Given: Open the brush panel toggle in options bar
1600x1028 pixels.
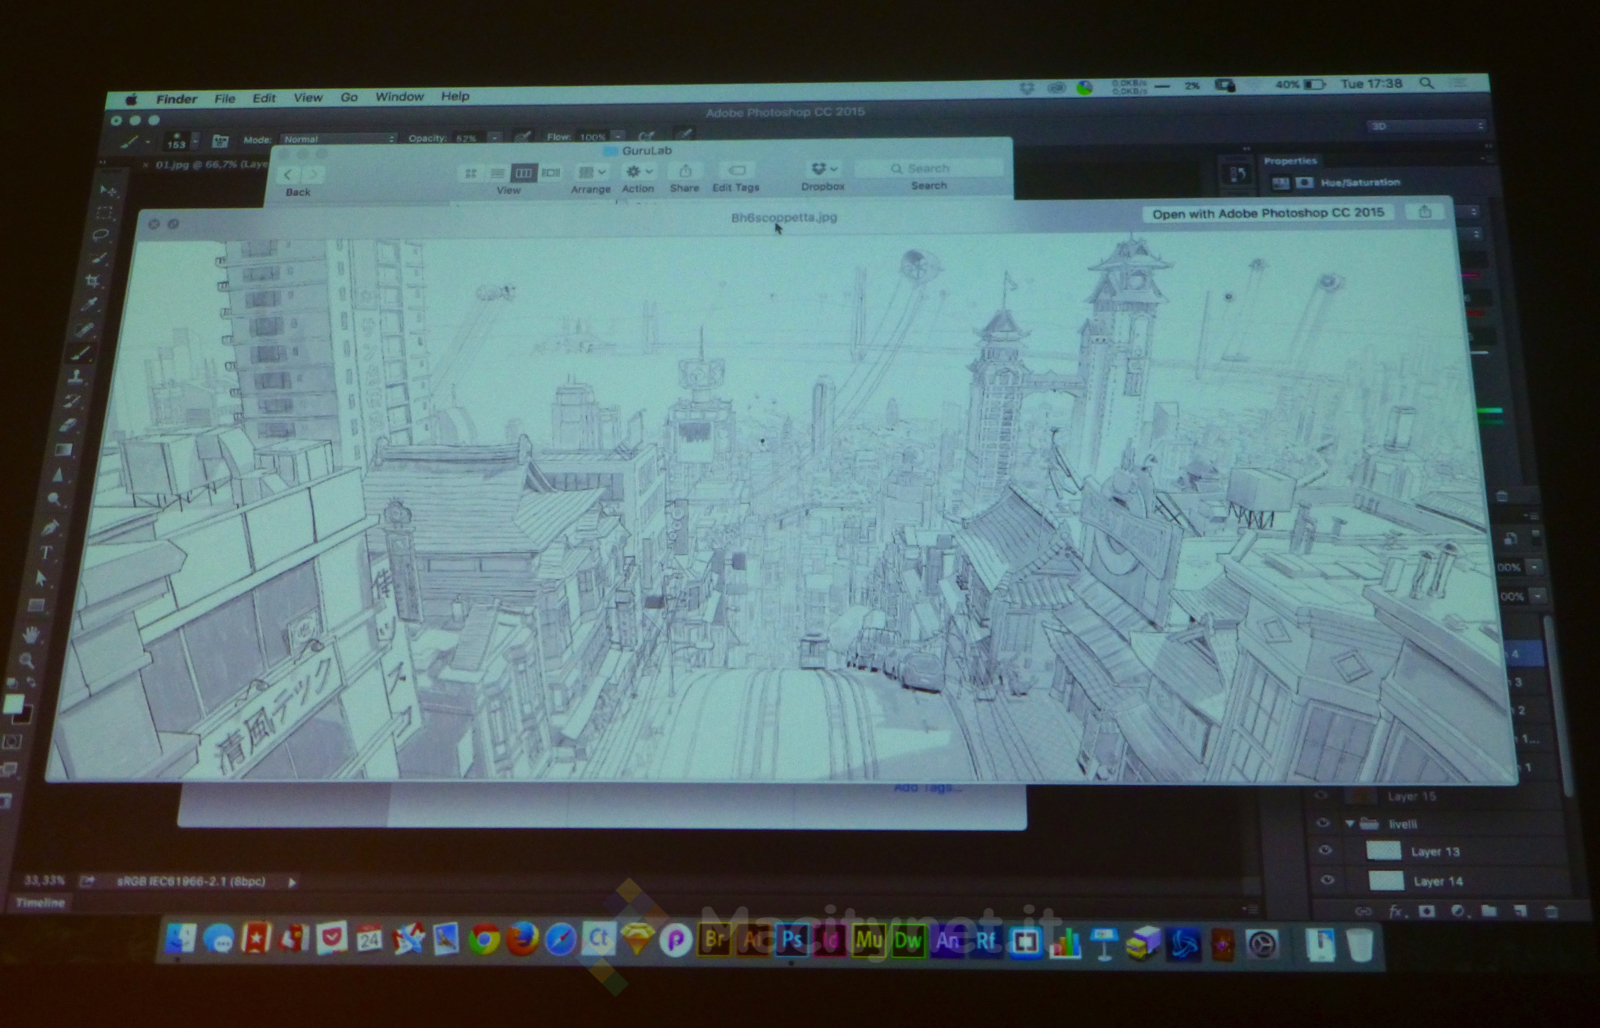Looking at the screenshot, I should point(220,141).
